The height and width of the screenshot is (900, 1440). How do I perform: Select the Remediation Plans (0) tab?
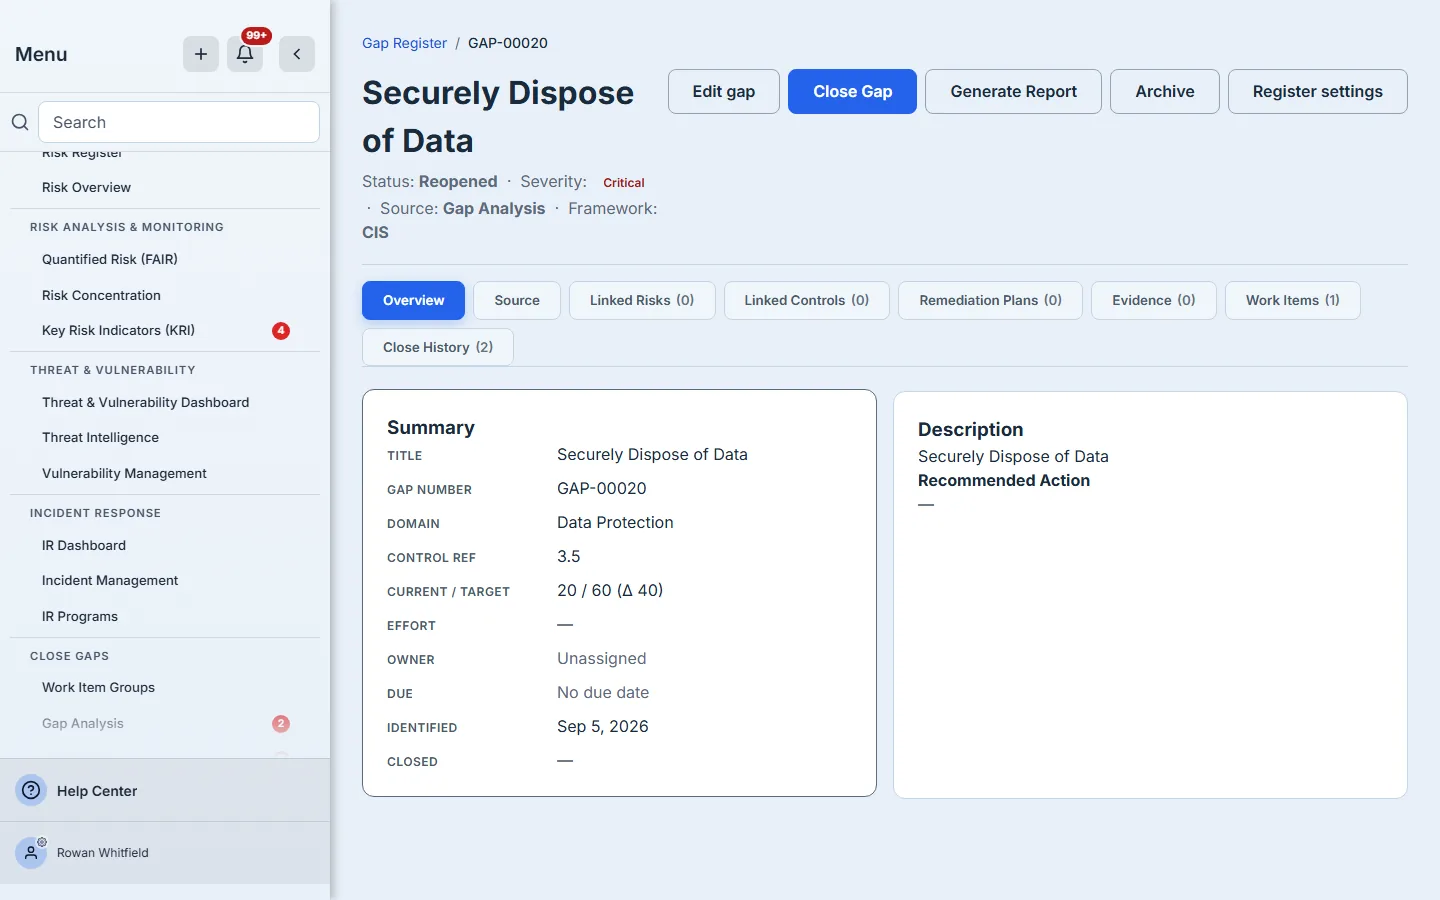click(x=991, y=300)
